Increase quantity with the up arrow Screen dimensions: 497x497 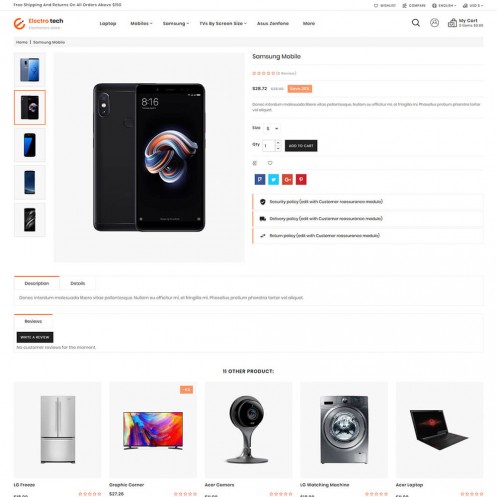point(278,143)
